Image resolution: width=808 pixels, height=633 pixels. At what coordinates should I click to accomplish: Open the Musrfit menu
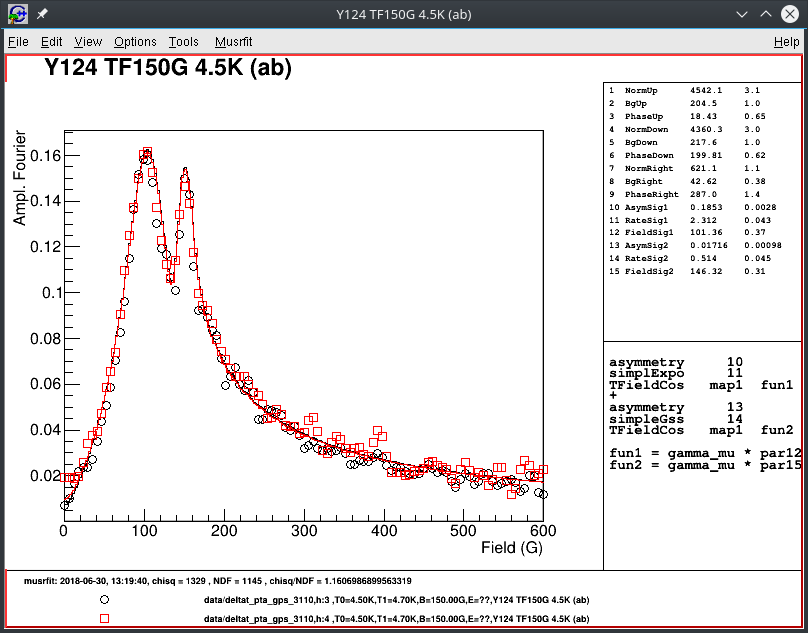pos(234,42)
